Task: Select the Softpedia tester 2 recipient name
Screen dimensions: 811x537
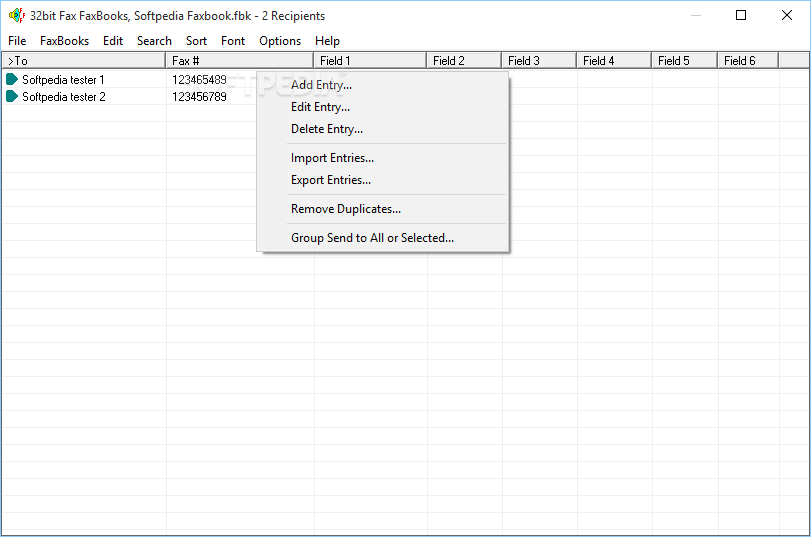Action: [64, 97]
